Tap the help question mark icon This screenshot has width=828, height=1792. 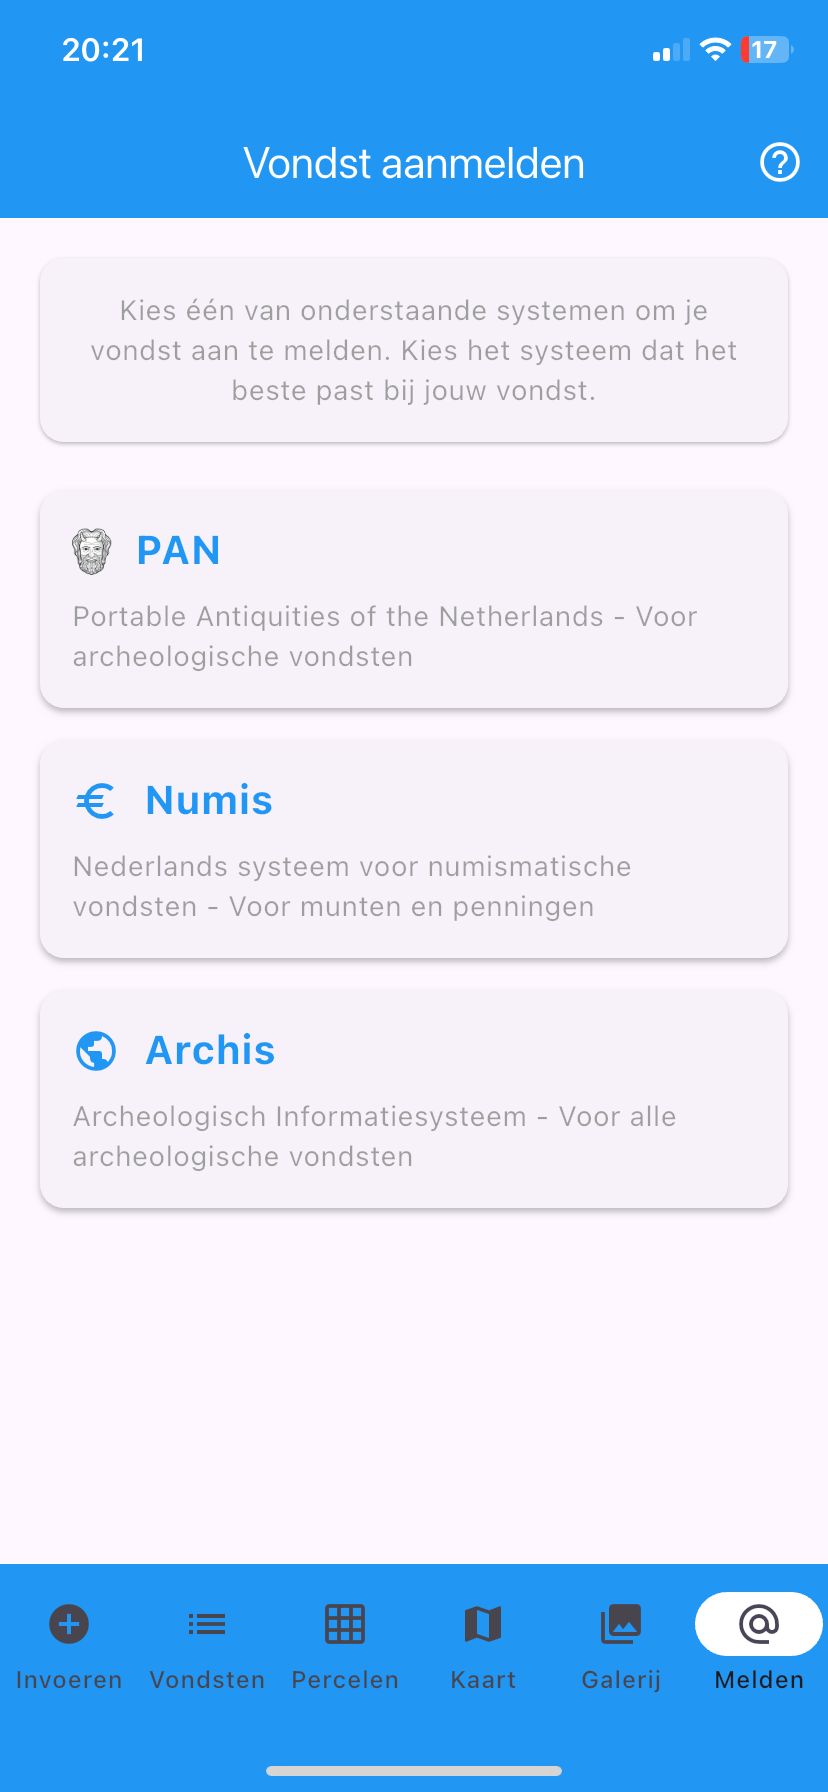pos(780,162)
